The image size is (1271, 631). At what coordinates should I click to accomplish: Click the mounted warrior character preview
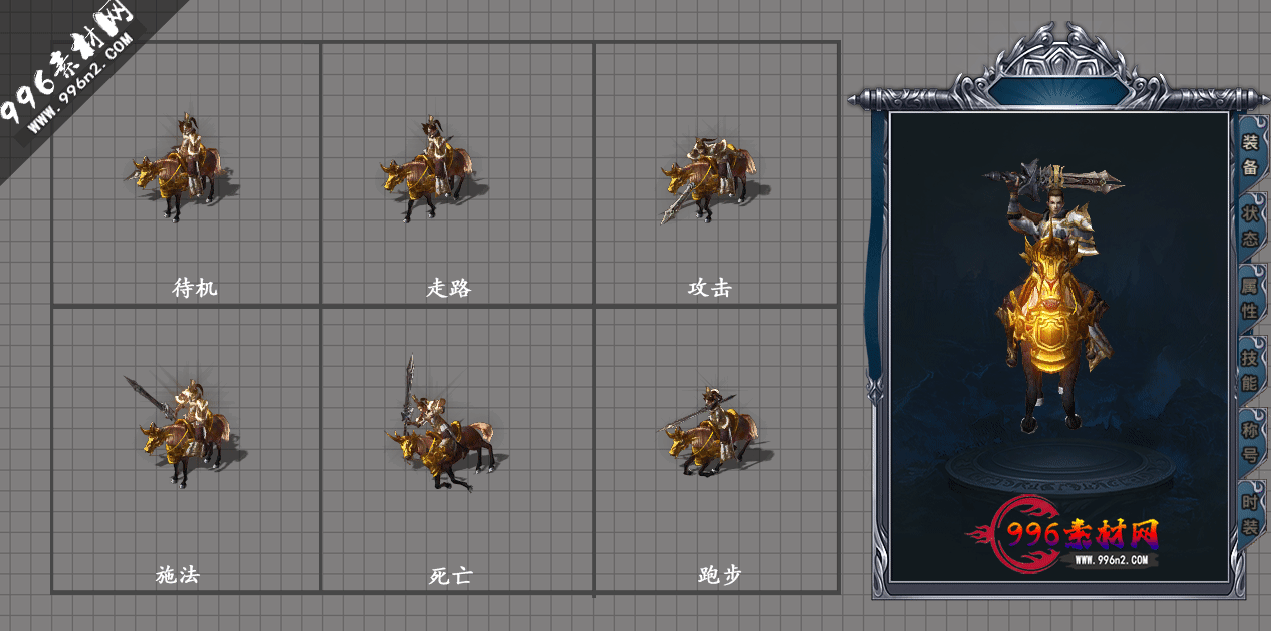pyautogui.click(x=1055, y=295)
